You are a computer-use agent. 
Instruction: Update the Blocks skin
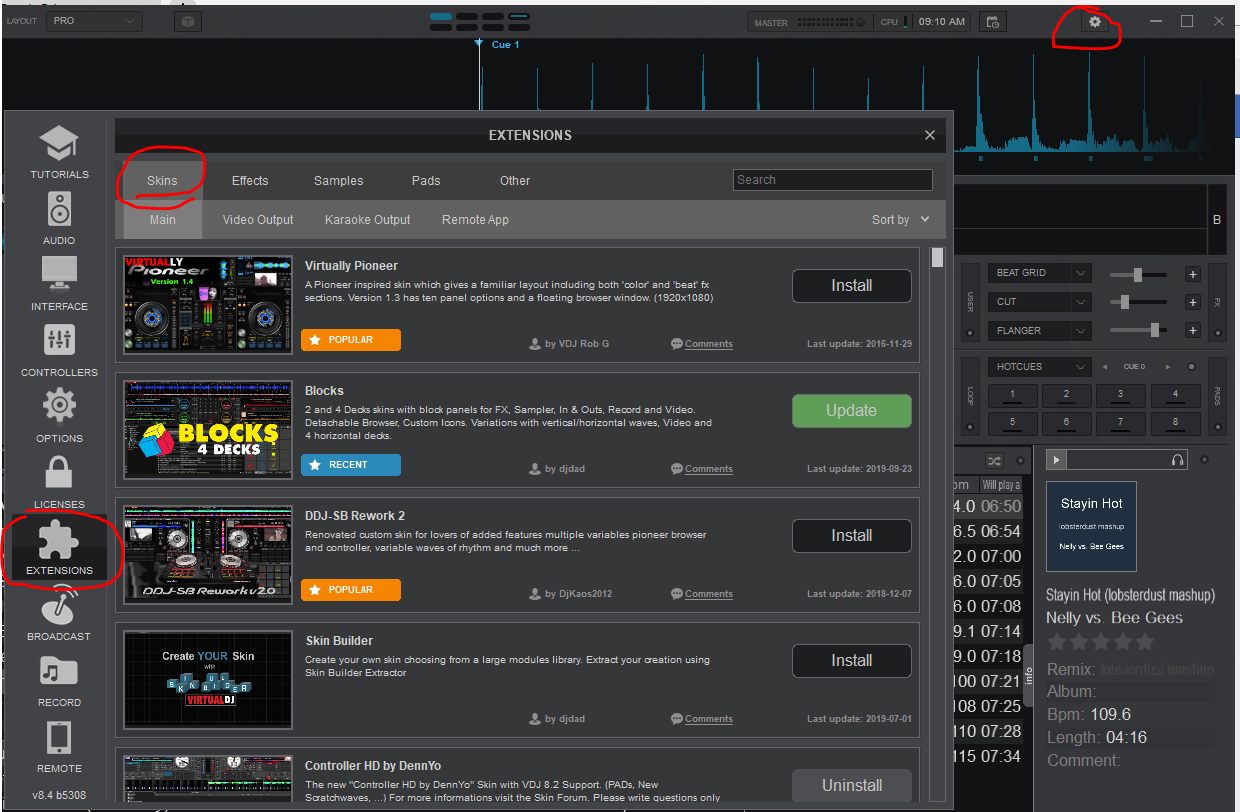851,411
